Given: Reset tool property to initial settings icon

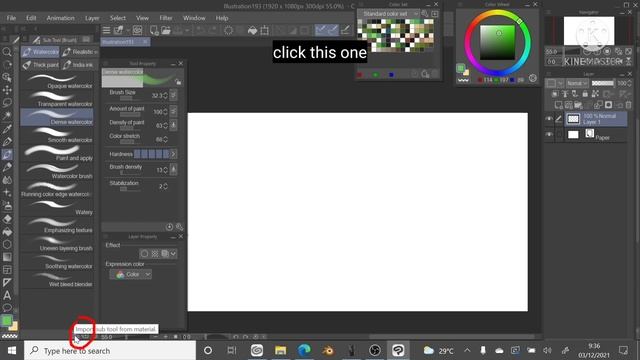Looking at the screenshot, I should click(x=169, y=227).
